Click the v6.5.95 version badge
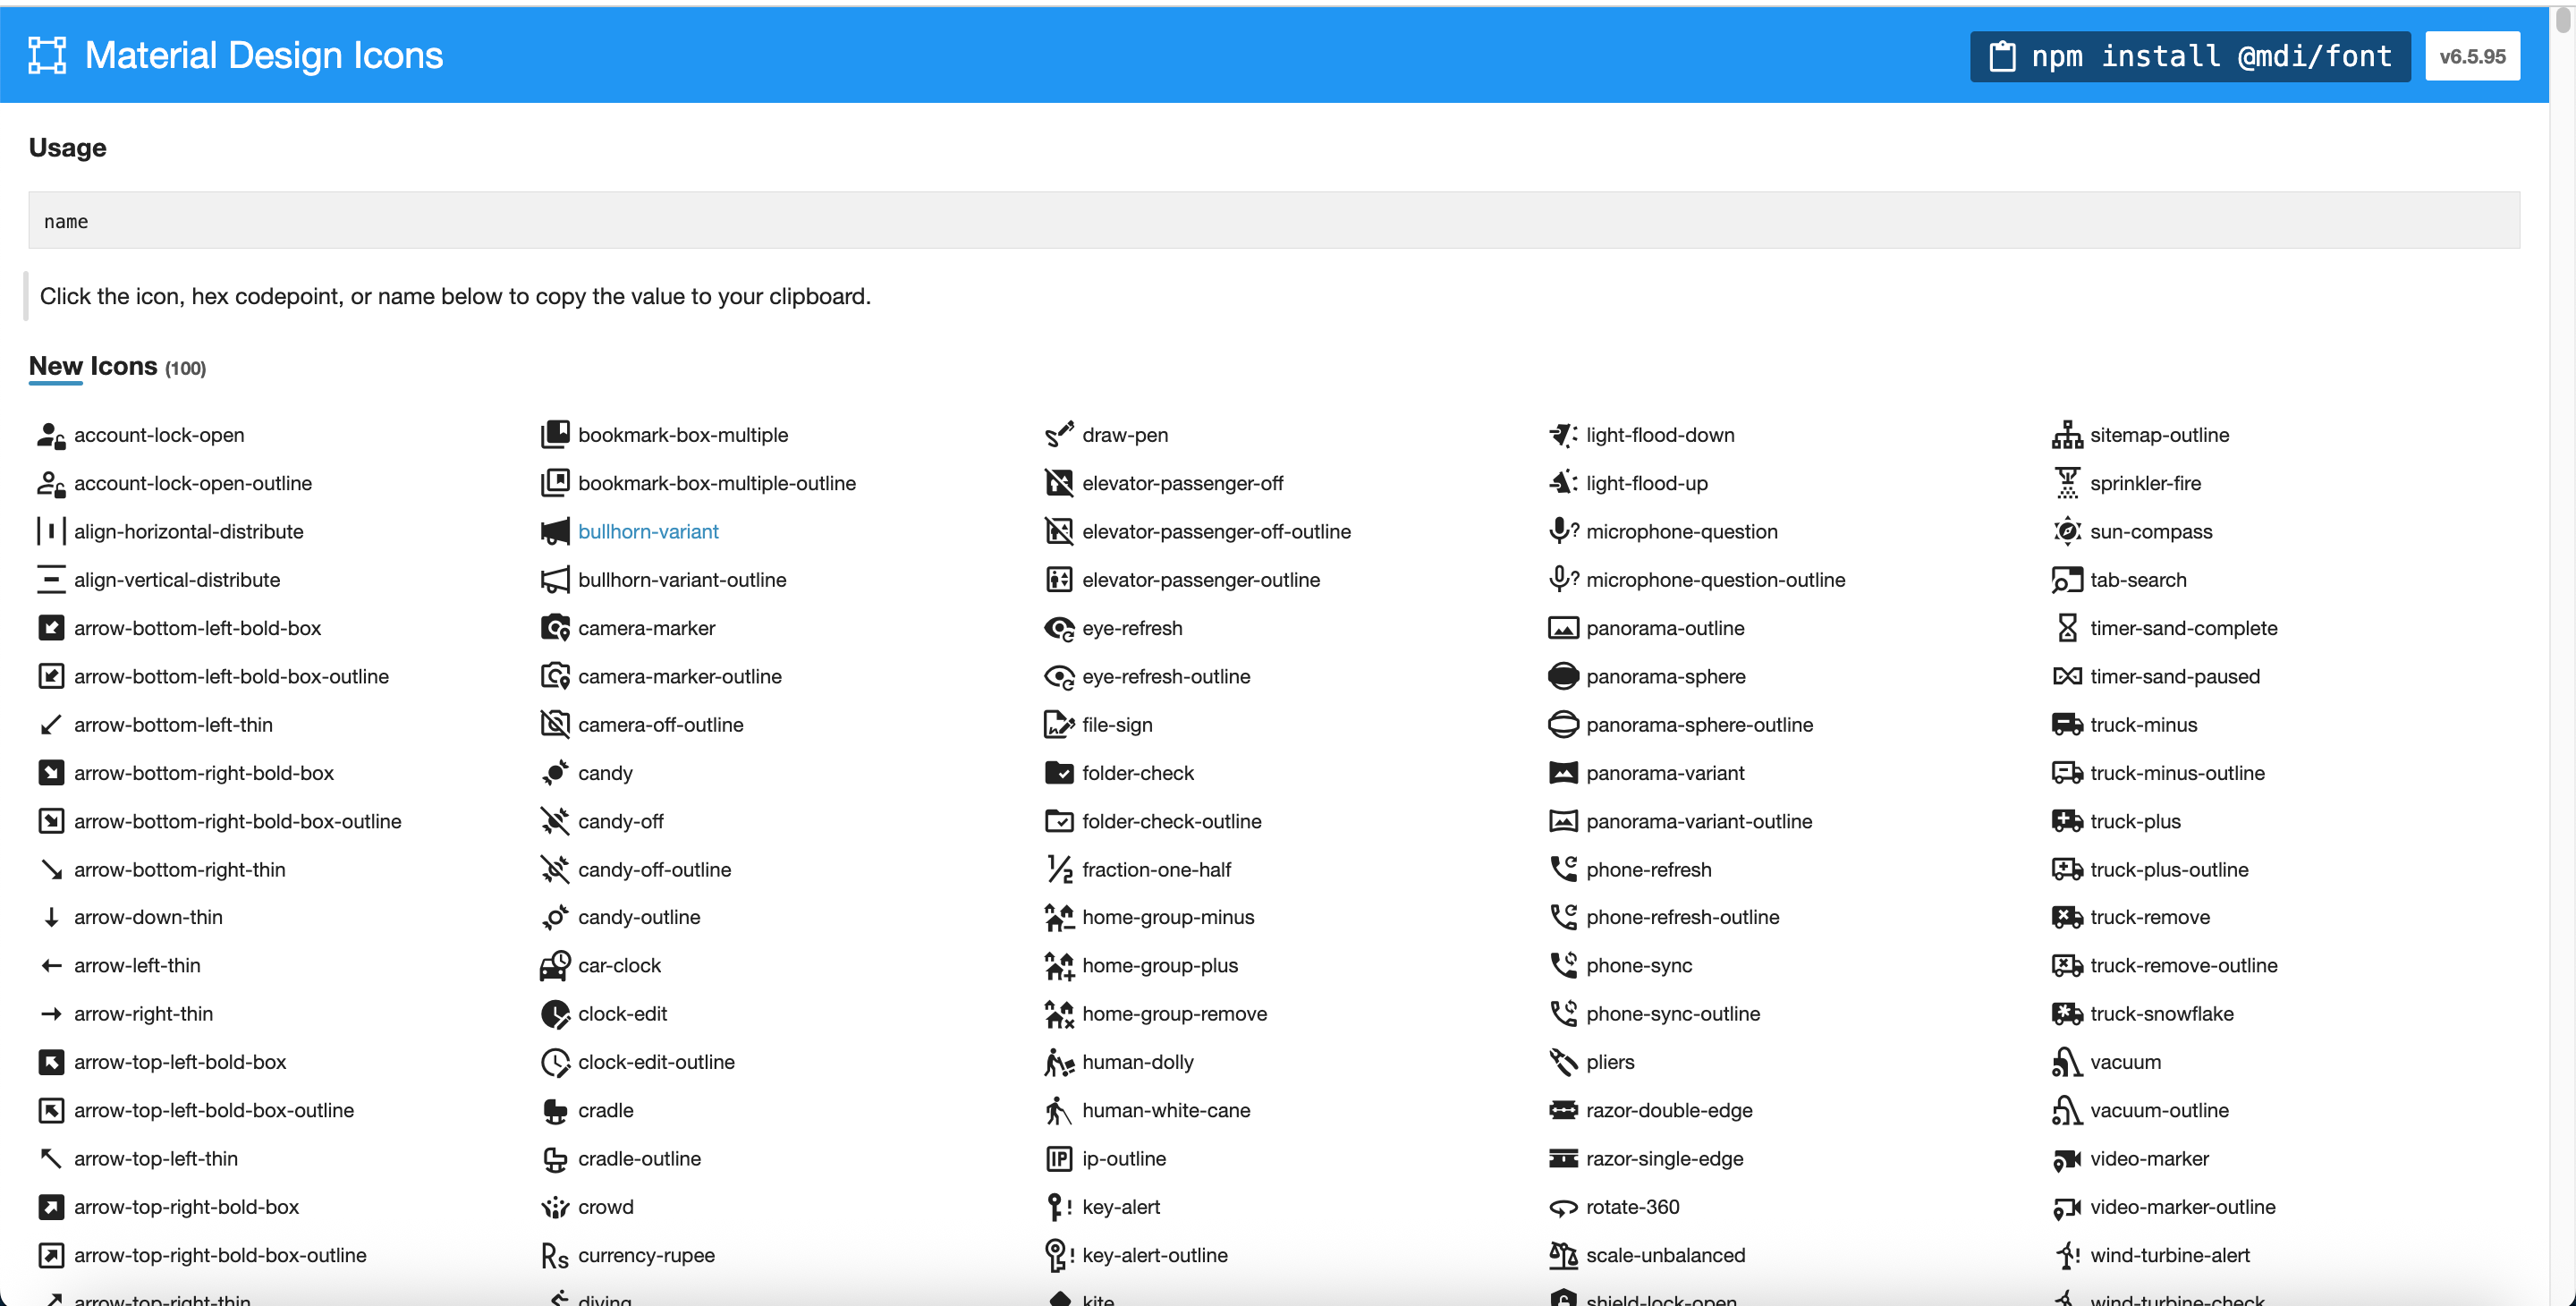Image resolution: width=2576 pixels, height=1306 pixels. [x=2471, y=56]
